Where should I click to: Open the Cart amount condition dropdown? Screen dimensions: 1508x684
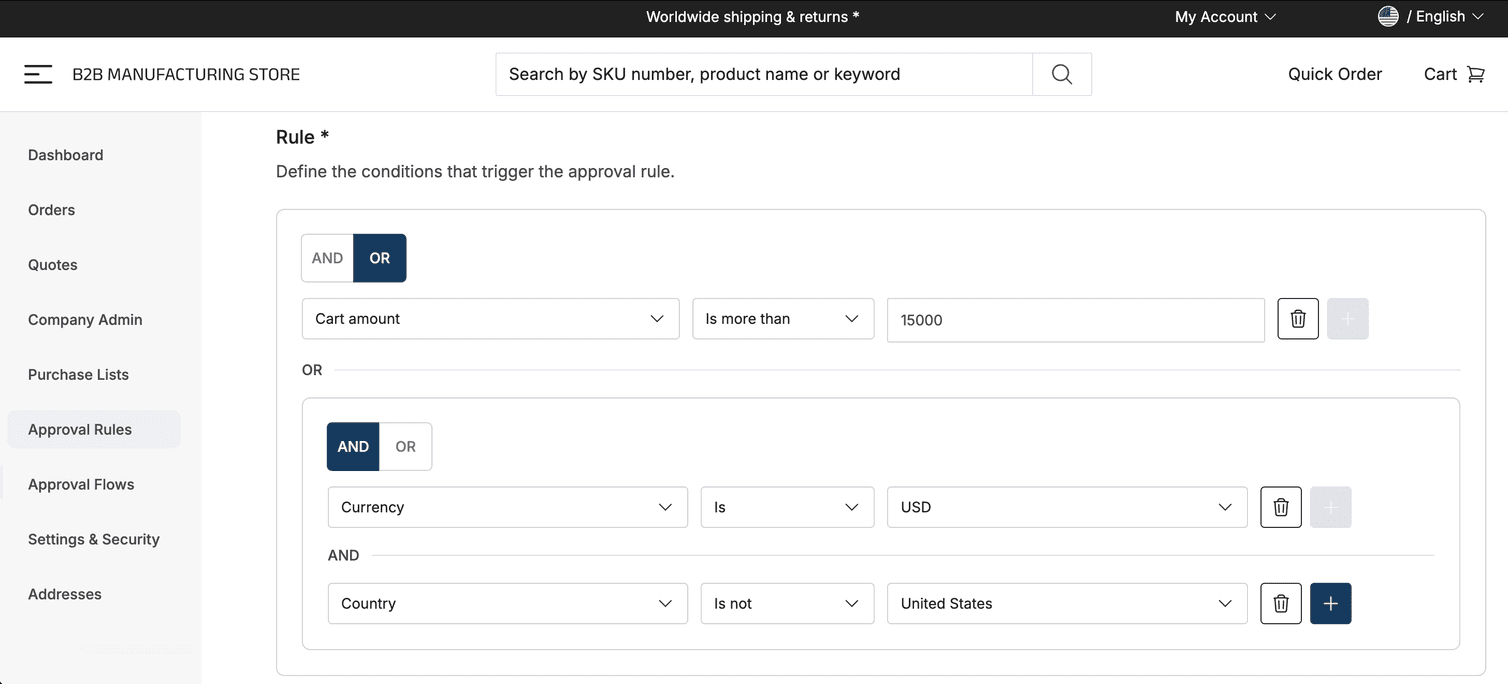point(490,318)
